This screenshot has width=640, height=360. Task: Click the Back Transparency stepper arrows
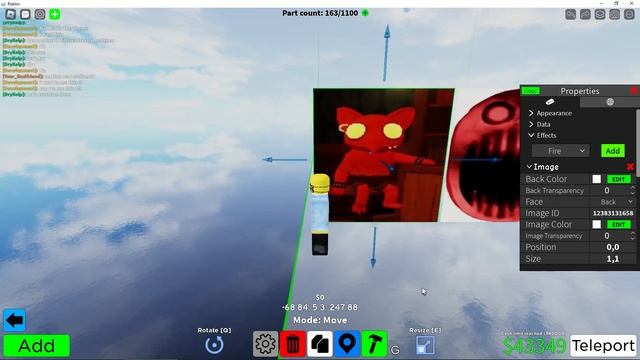(x=633, y=191)
